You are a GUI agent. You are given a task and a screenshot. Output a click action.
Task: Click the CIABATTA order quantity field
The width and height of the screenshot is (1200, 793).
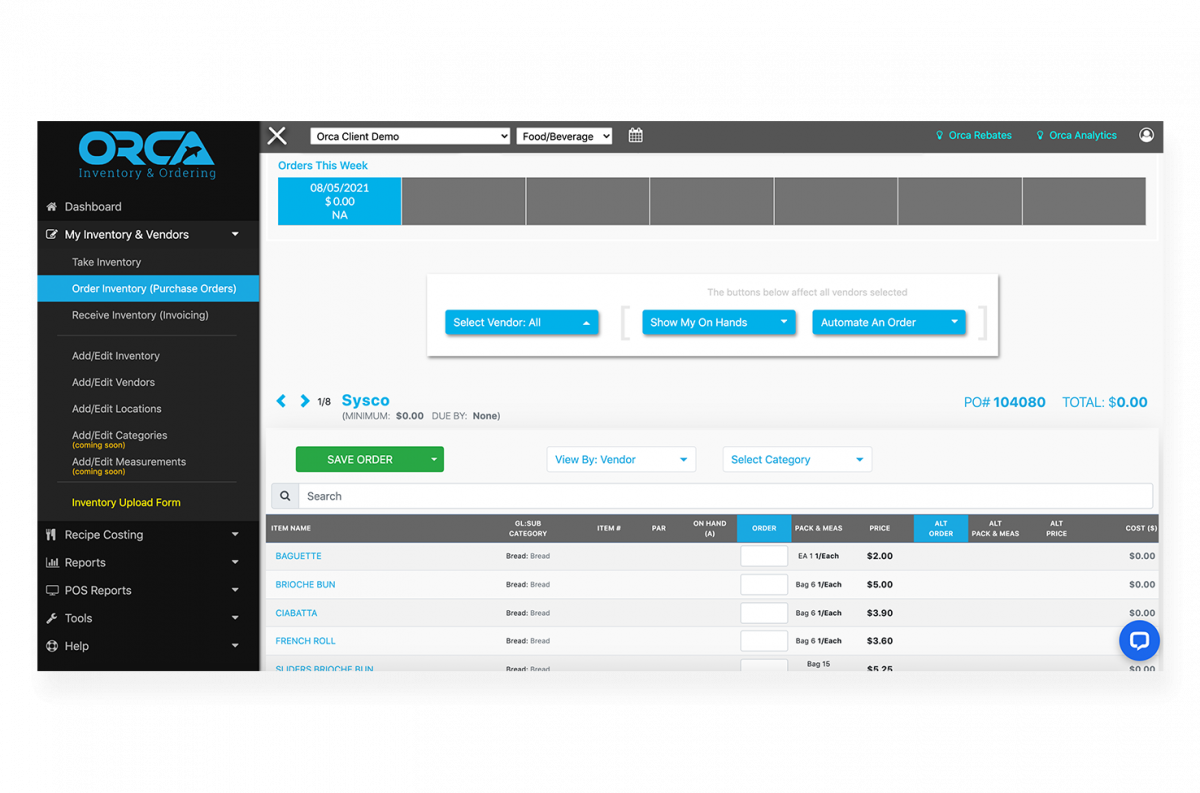click(x=764, y=612)
